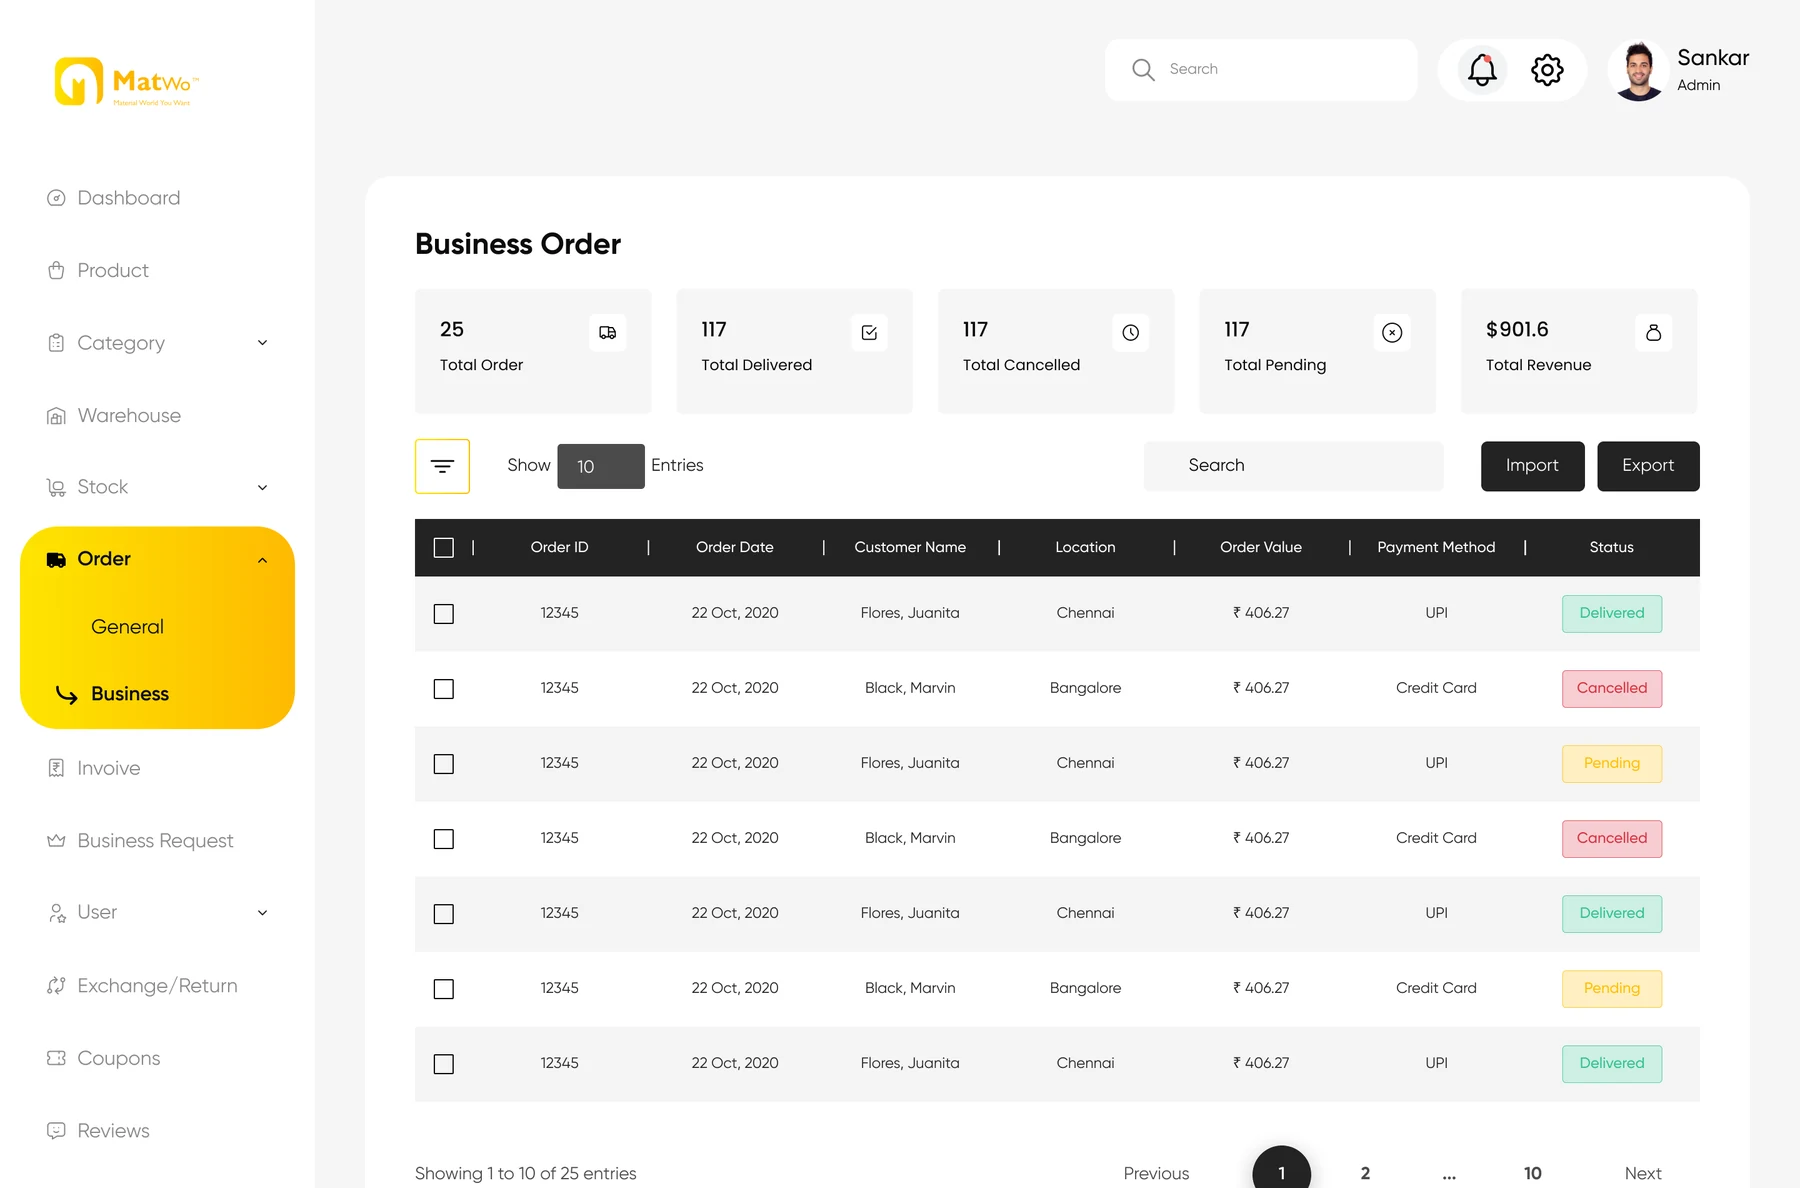
Task: Click the magnifier icon in top search bar
Action: click(1143, 69)
